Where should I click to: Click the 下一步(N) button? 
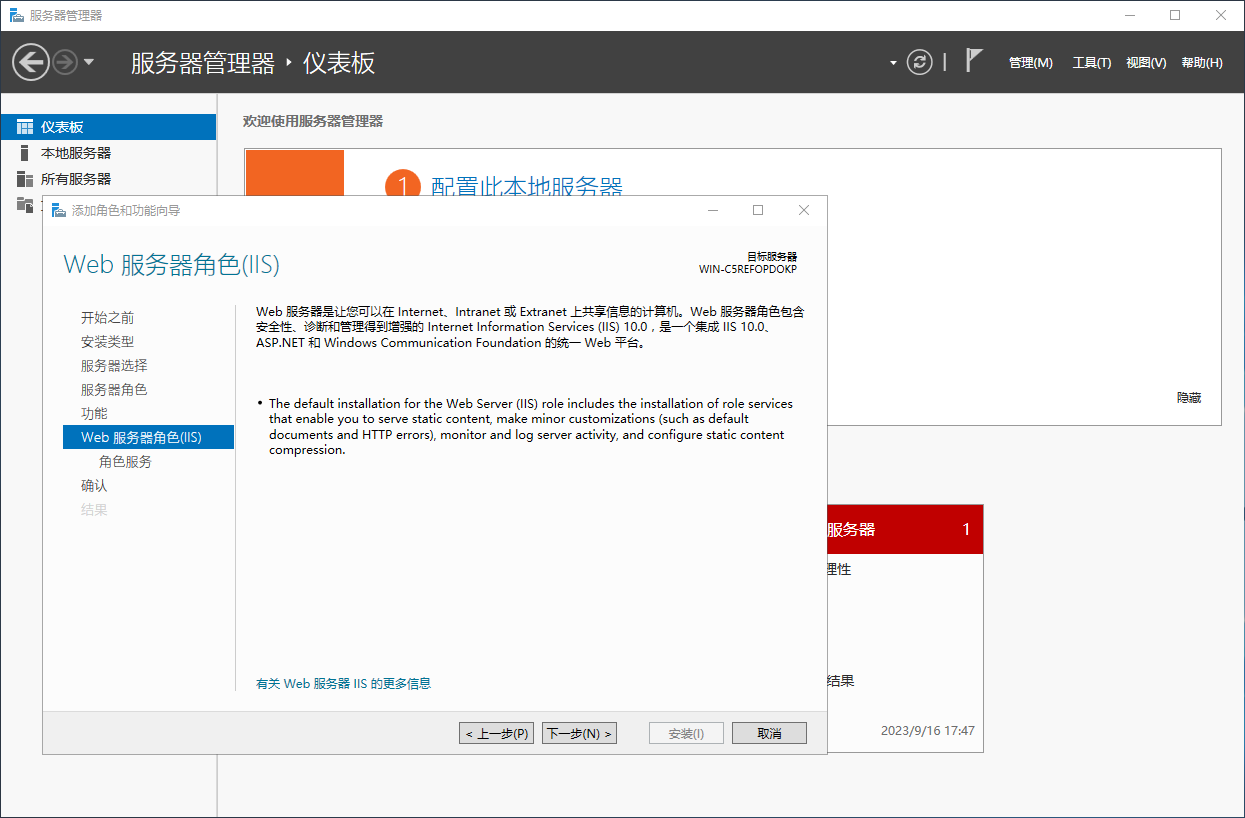click(x=579, y=733)
